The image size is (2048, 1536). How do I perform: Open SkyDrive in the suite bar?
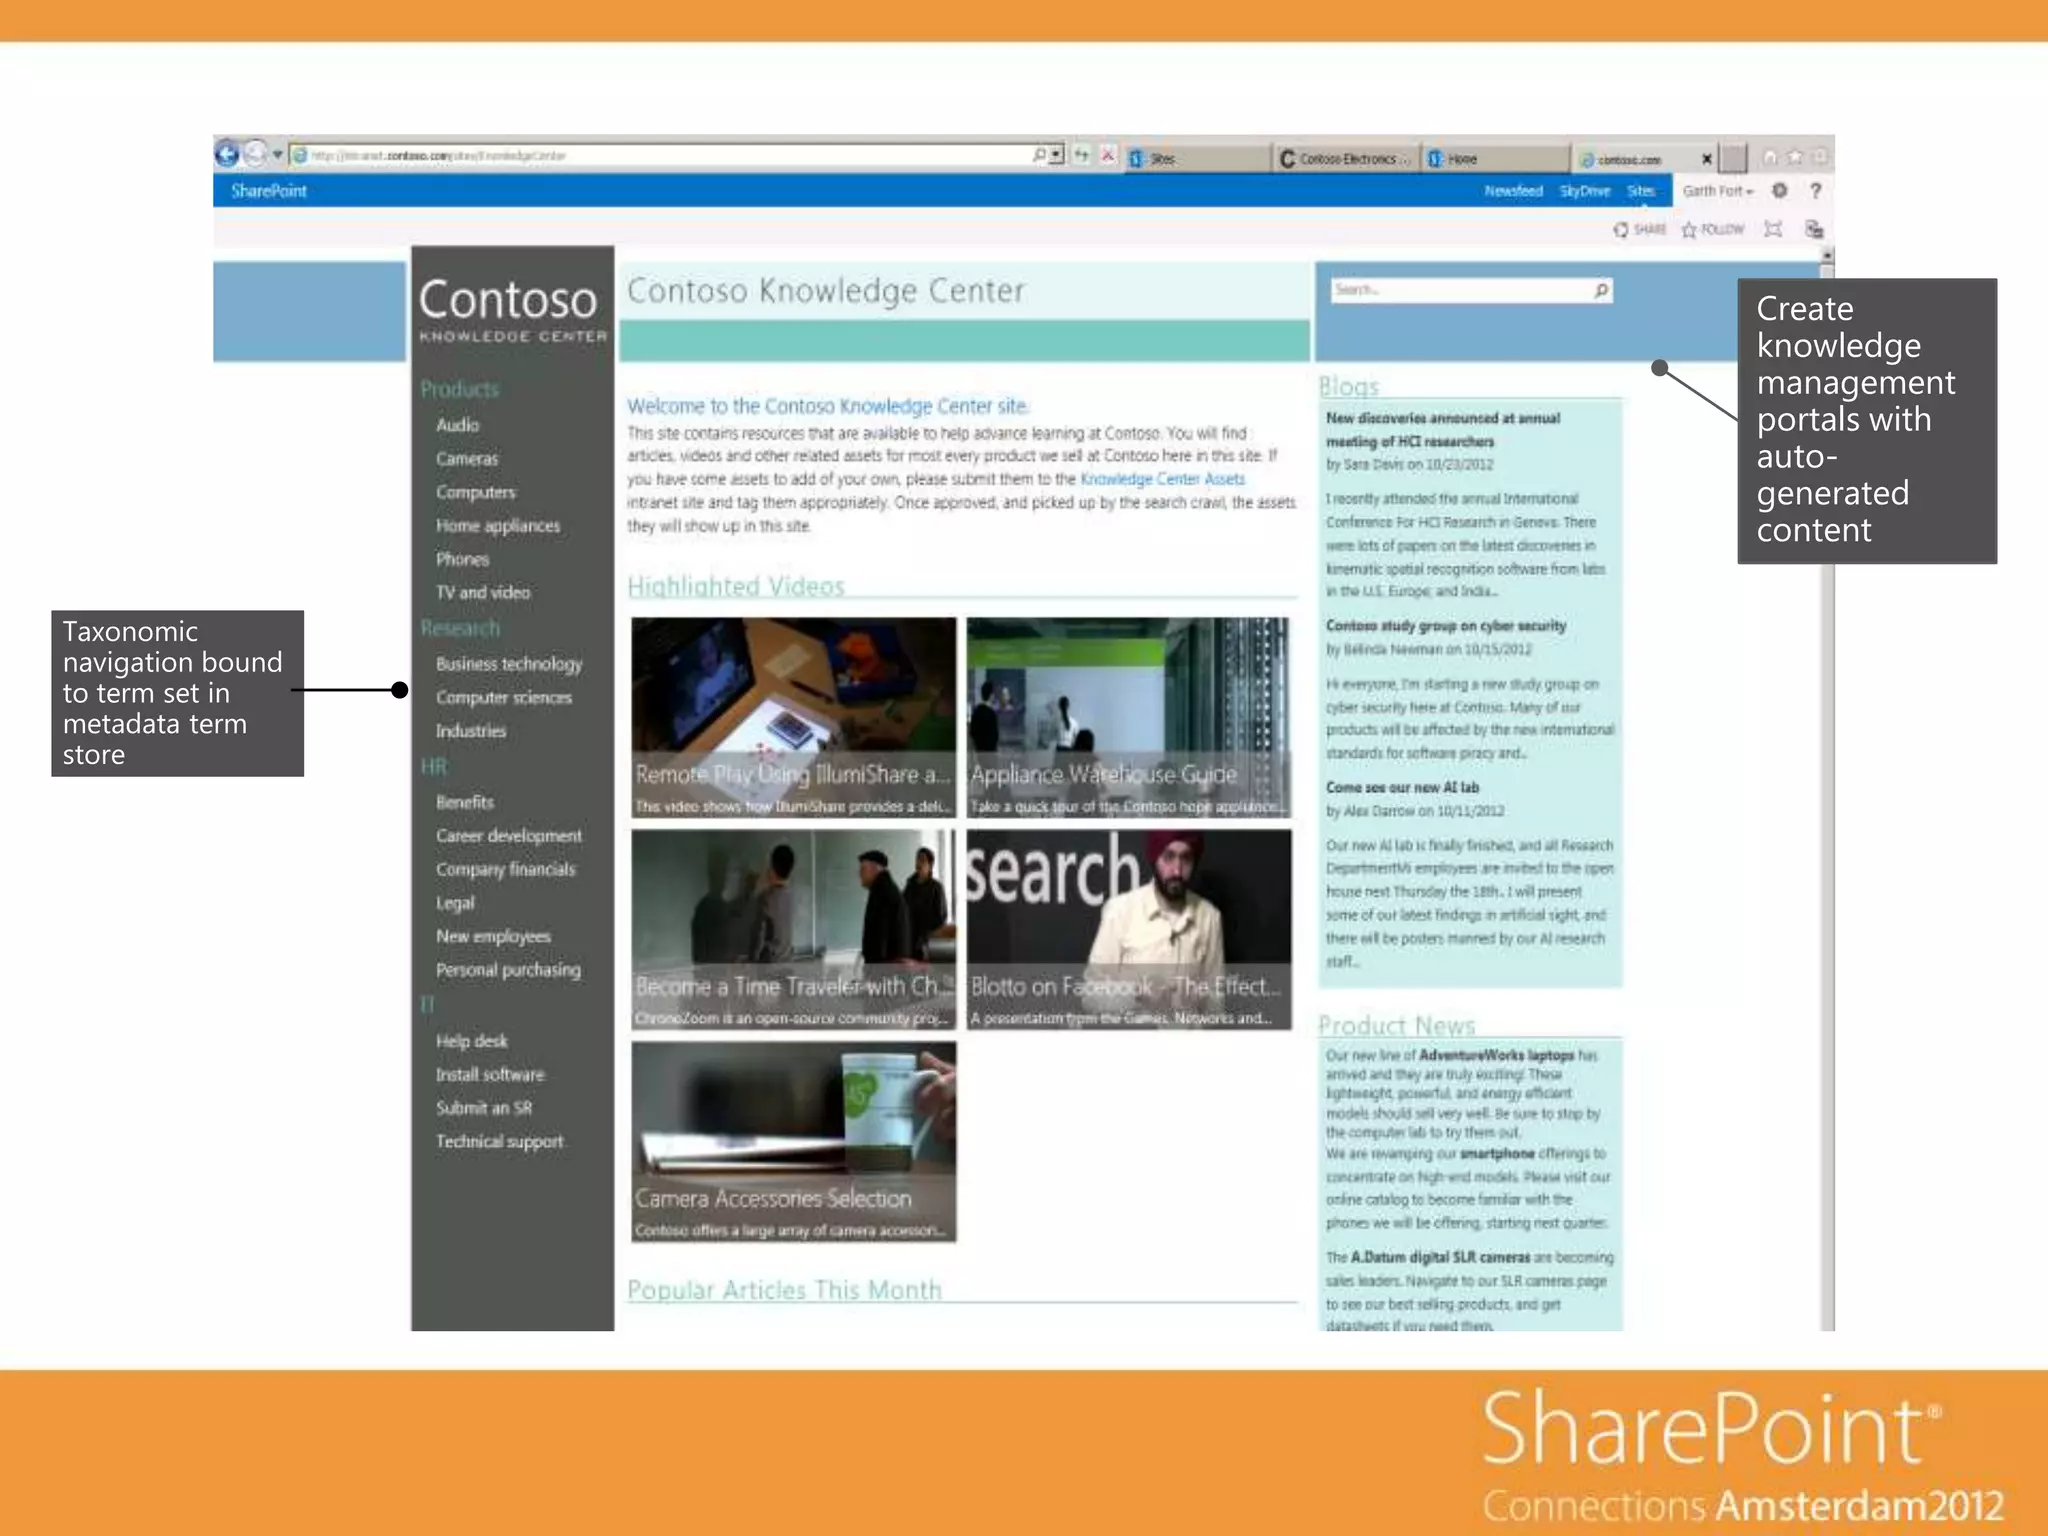tap(1584, 191)
